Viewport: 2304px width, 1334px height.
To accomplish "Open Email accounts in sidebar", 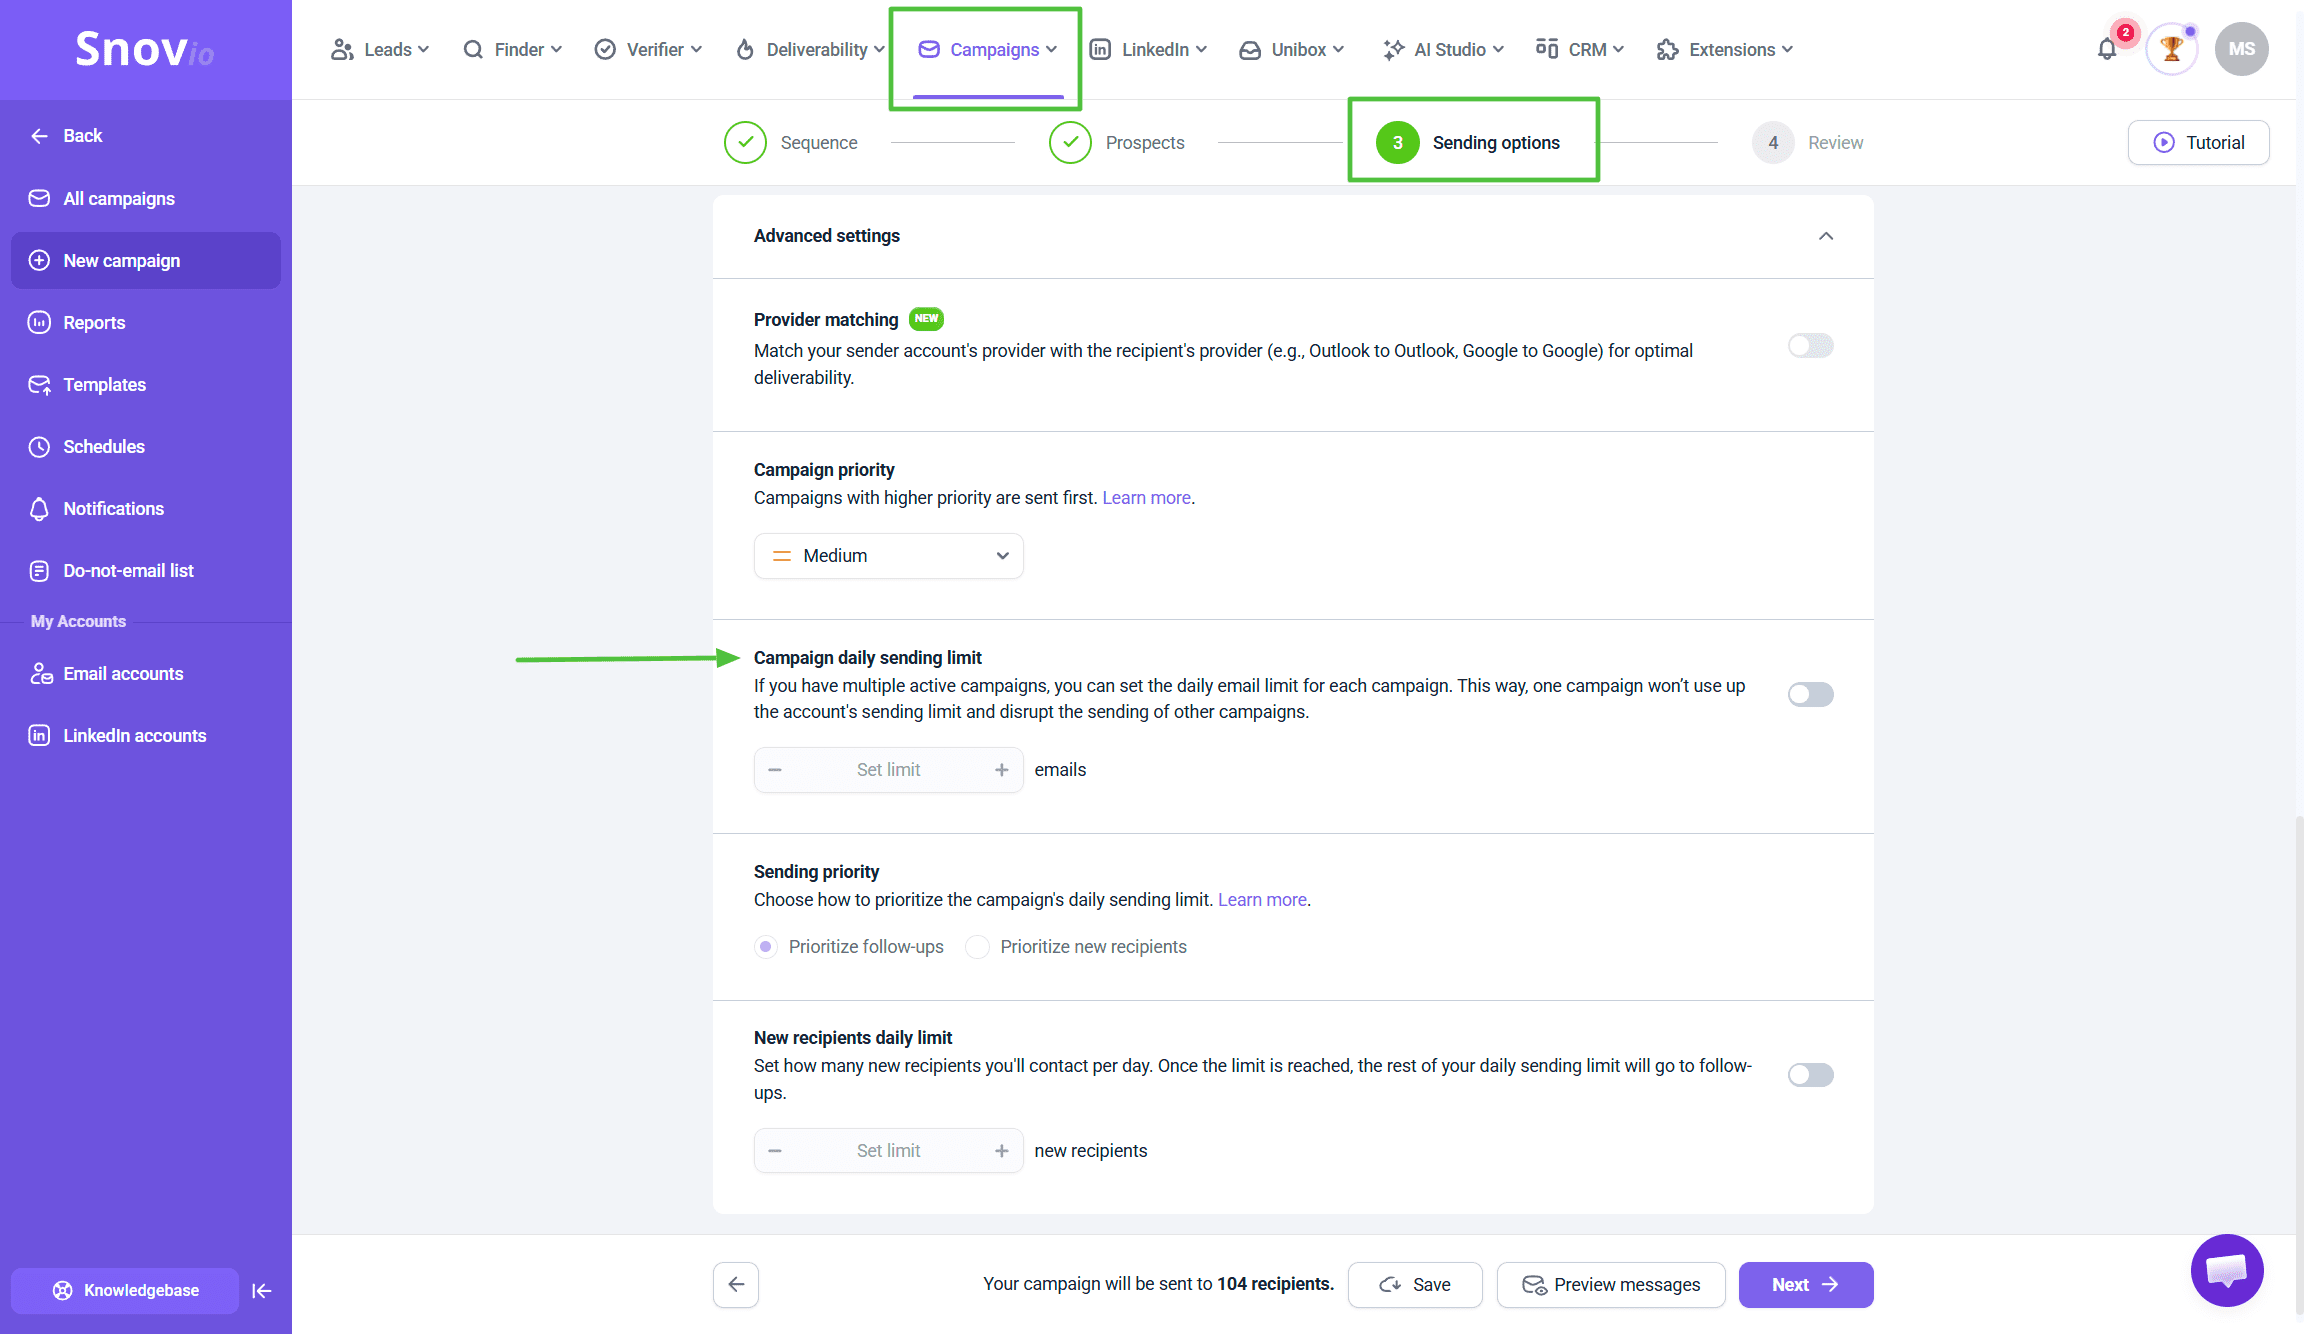I will coord(123,674).
